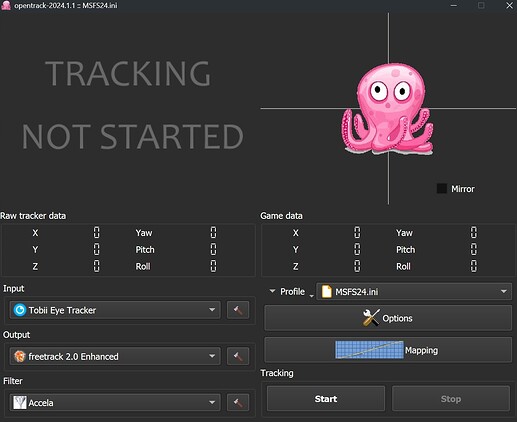Click the wrench and screwdriver Options icon
The height and width of the screenshot is (422, 517).
tap(371, 318)
